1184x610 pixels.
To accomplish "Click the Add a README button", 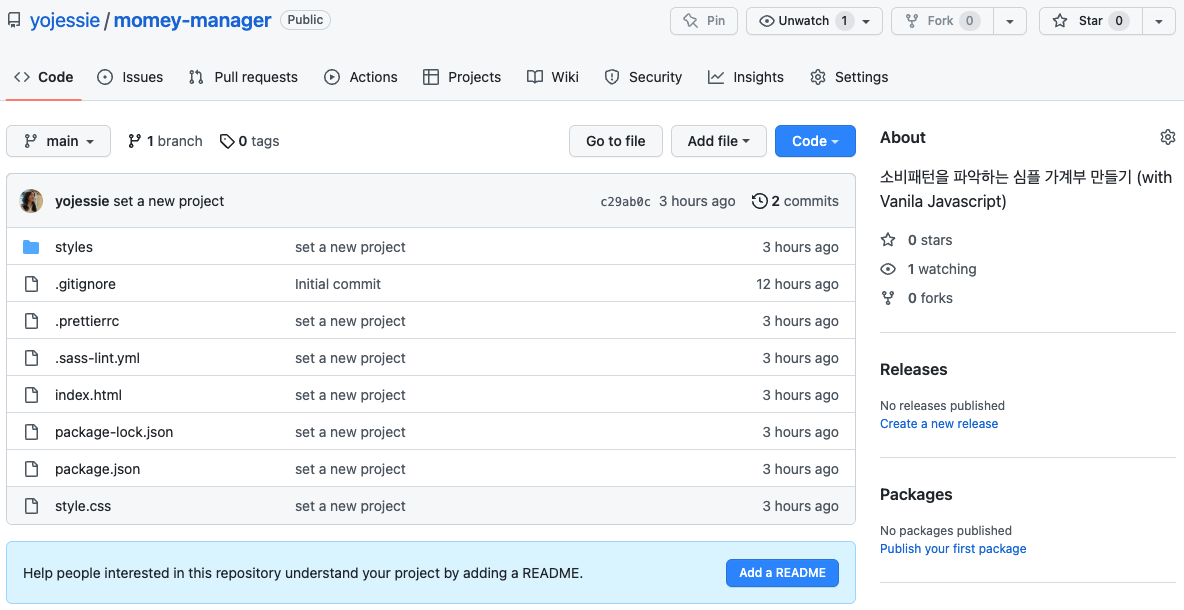I will tap(782, 573).
